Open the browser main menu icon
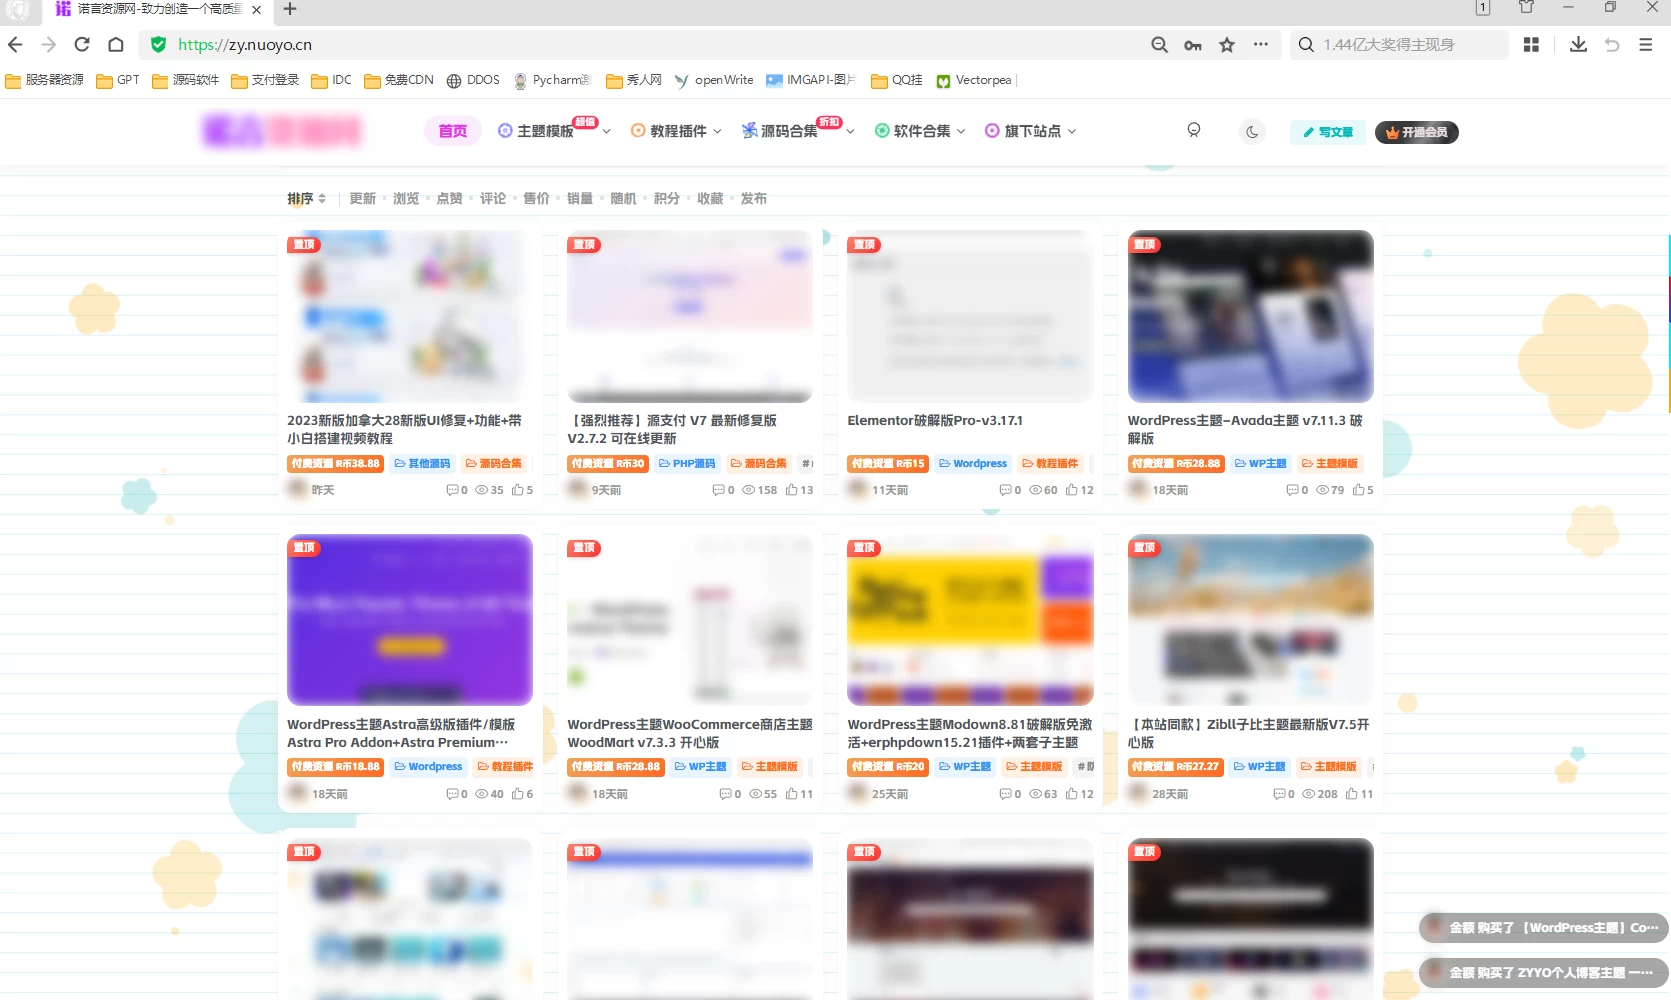The width and height of the screenshot is (1671, 1000). click(1646, 45)
